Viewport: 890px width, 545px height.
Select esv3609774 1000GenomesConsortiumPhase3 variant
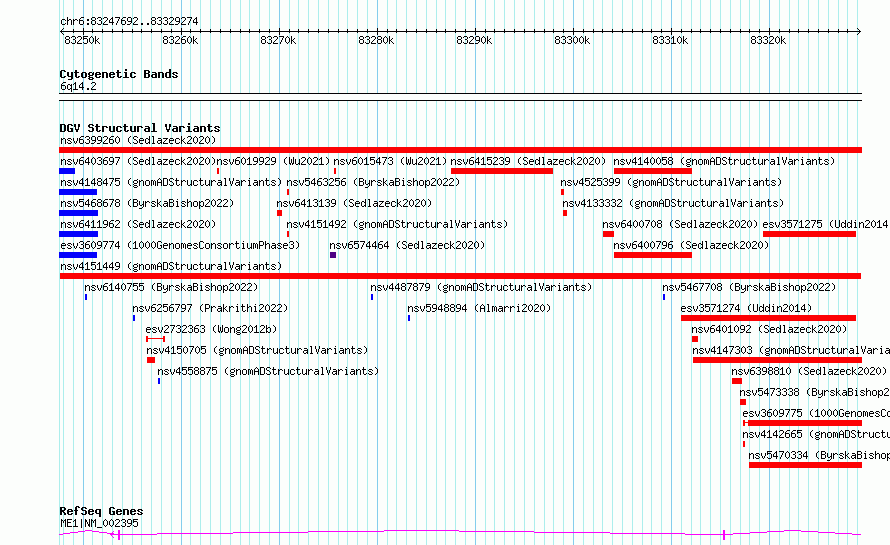click(x=180, y=245)
